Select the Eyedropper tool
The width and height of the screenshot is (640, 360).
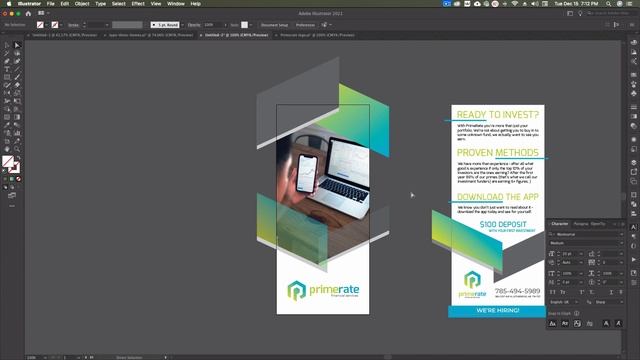7,125
